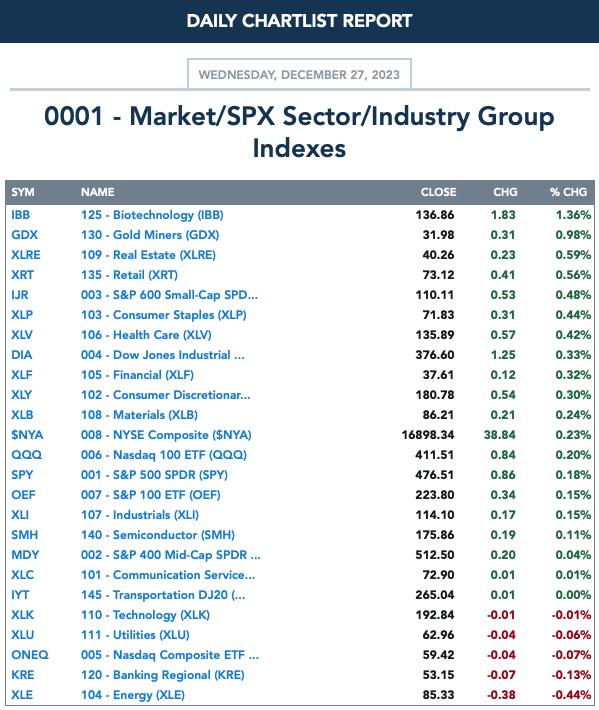Open 110 - Technology (XLK) link

145,614
